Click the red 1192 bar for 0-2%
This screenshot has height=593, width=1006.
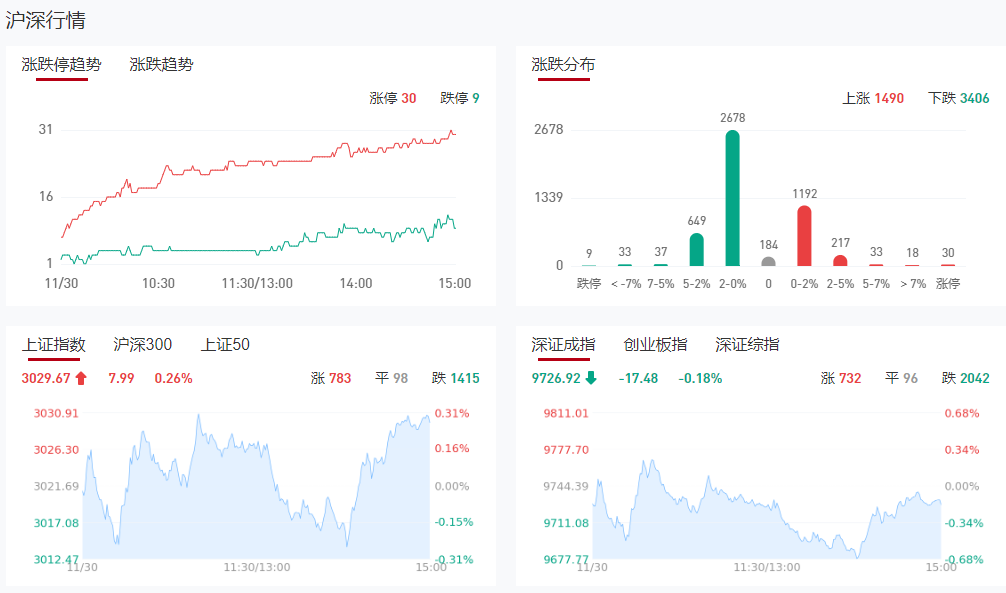[804, 236]
